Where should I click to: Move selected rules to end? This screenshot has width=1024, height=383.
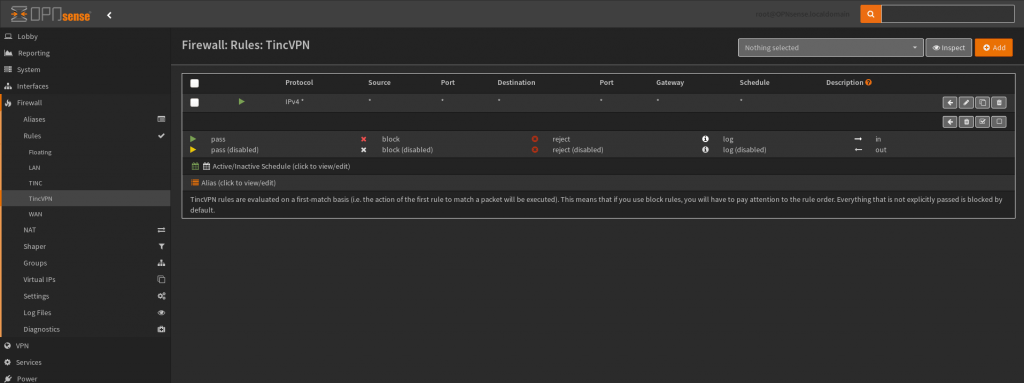(950, 122)
